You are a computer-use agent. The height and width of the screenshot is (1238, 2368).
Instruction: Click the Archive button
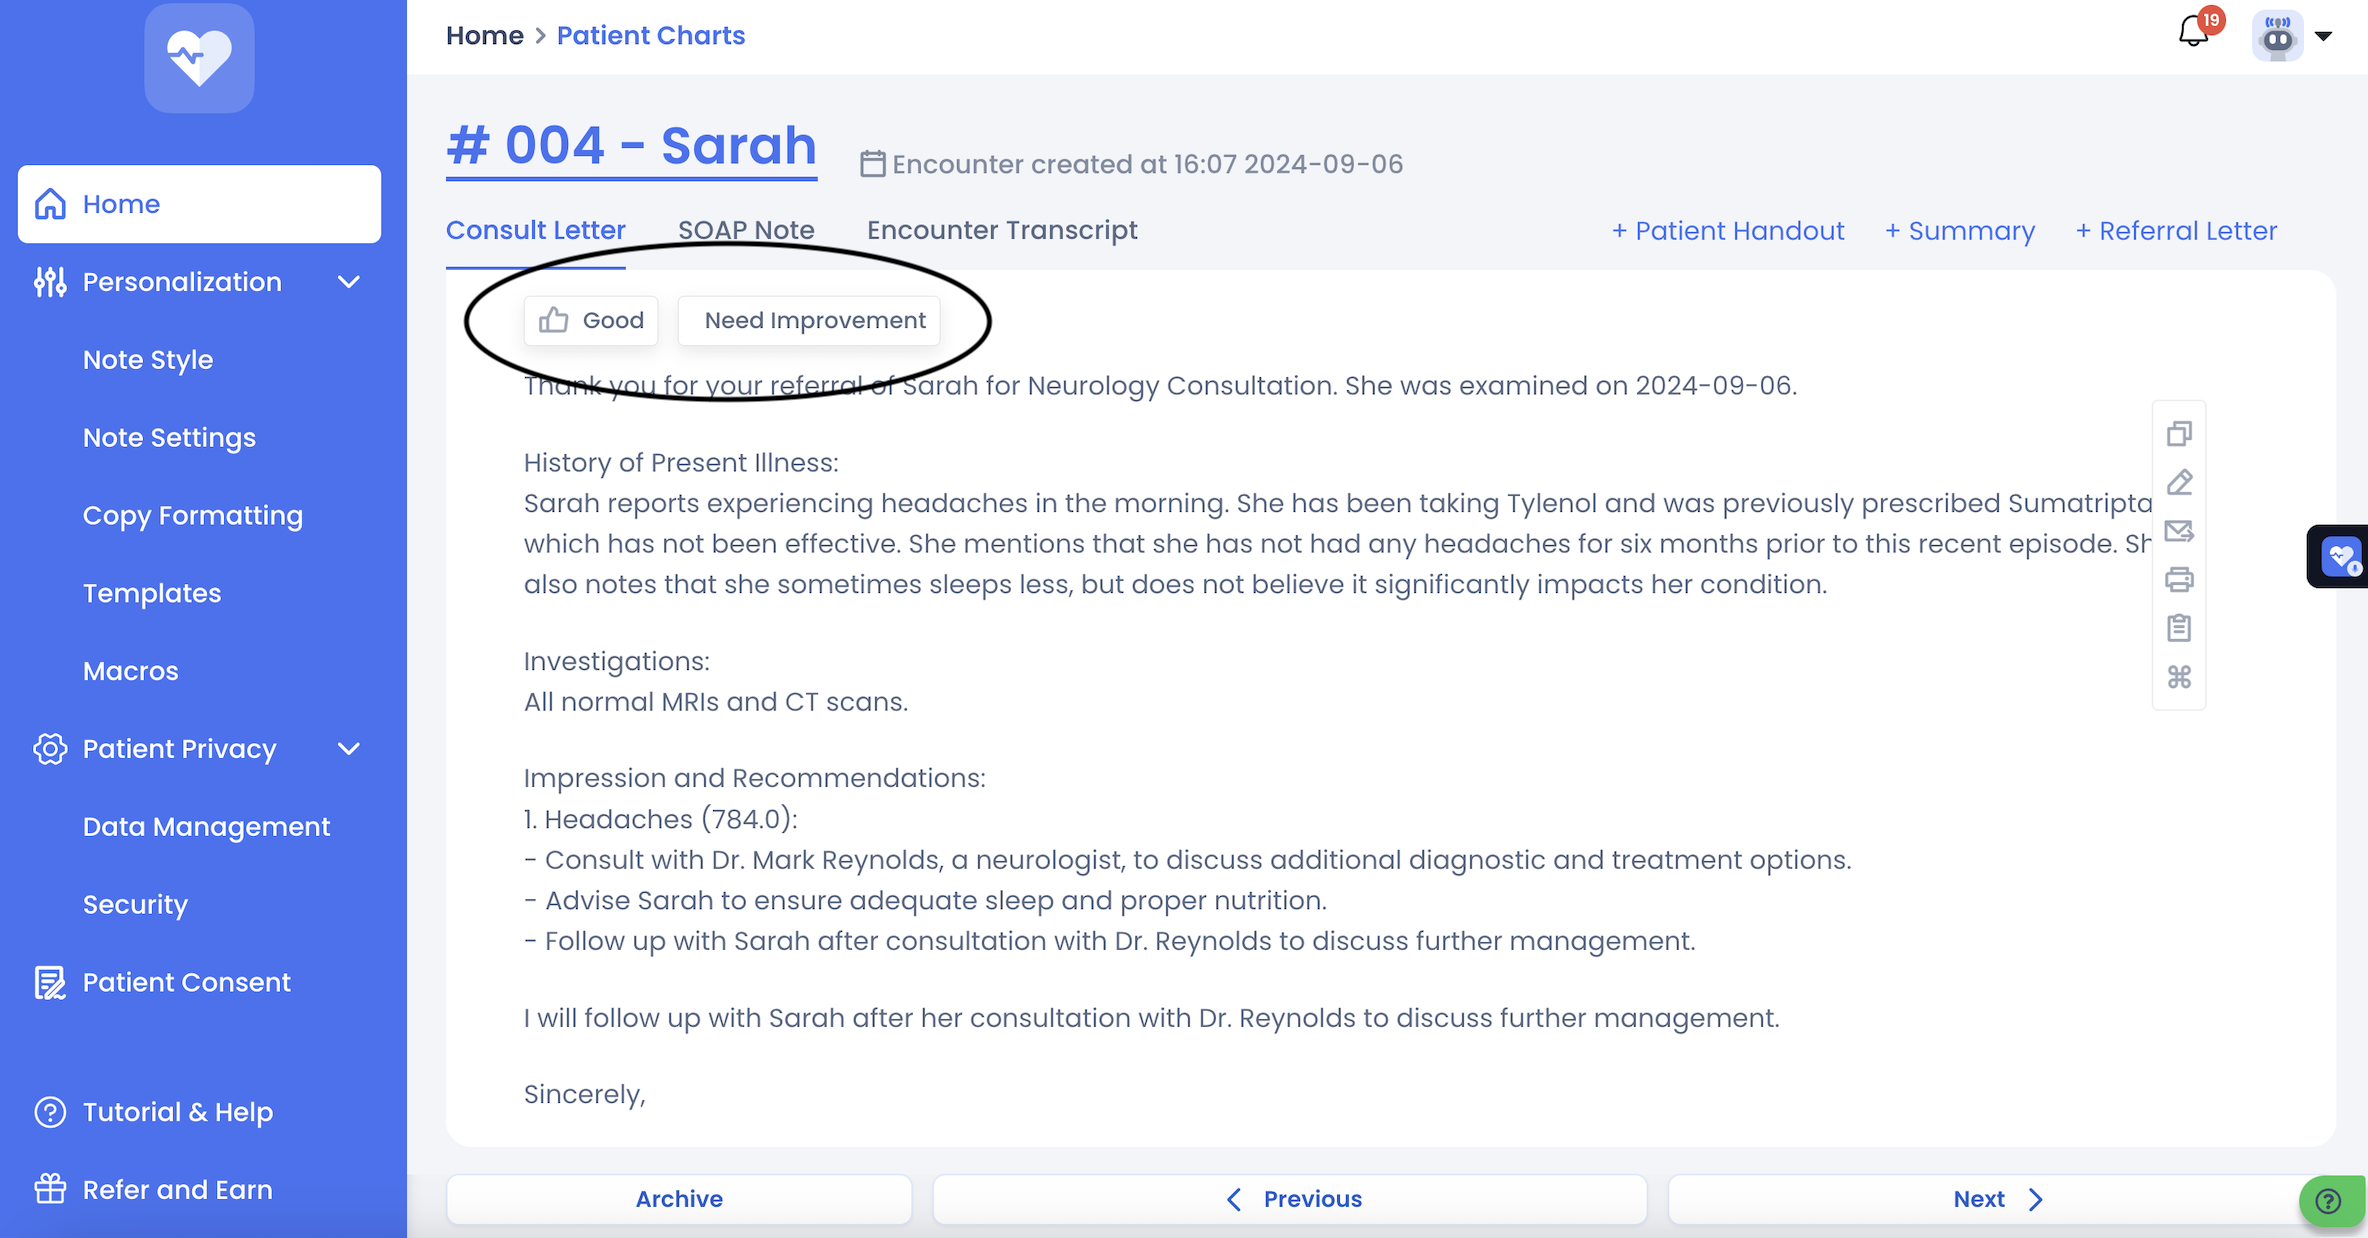[x=679, y=1199]
